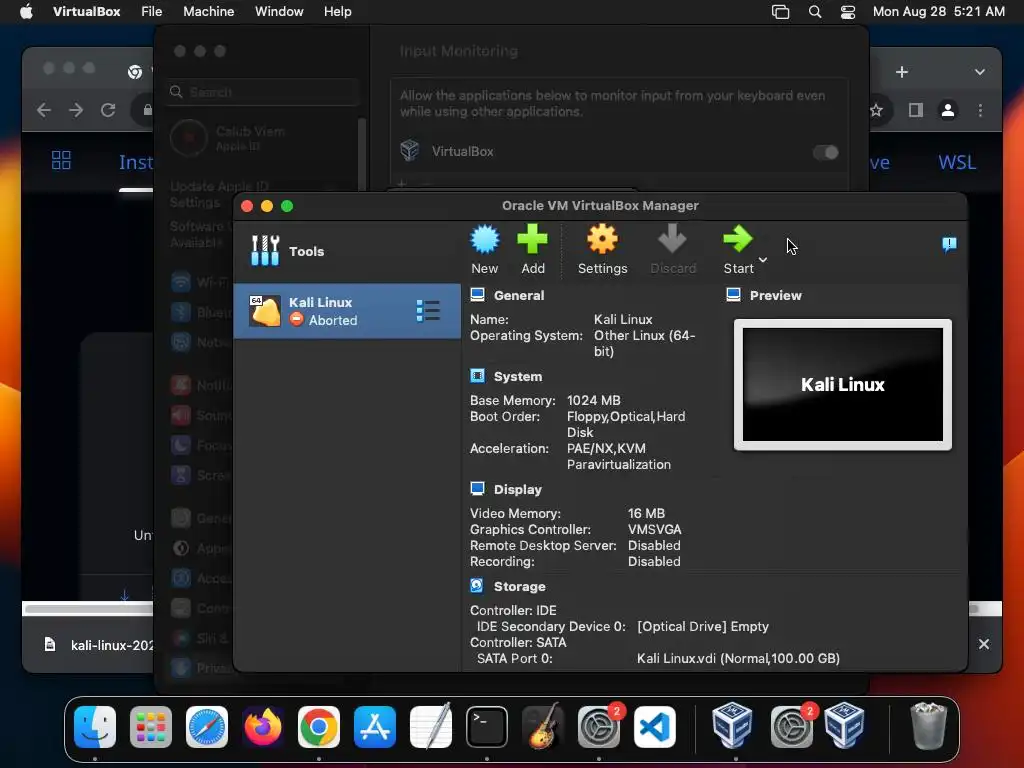Click the VMSVGA graphics controller value
The image size is (1024, 768).
point(654,530)
